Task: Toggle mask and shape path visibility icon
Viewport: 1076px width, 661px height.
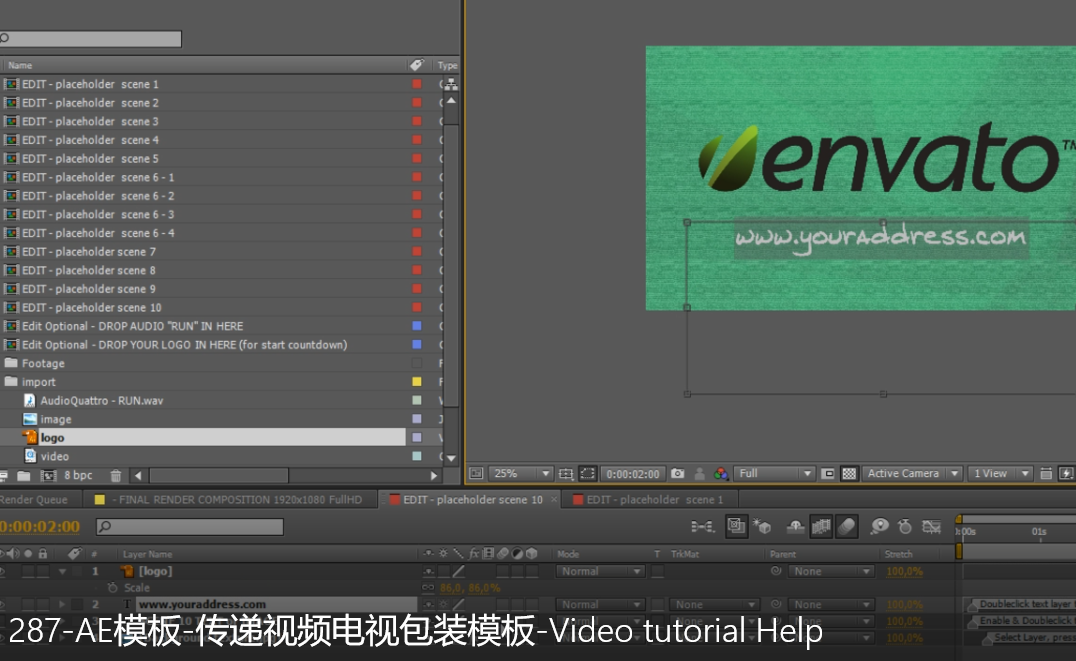Action: click(x=587, y=474)
